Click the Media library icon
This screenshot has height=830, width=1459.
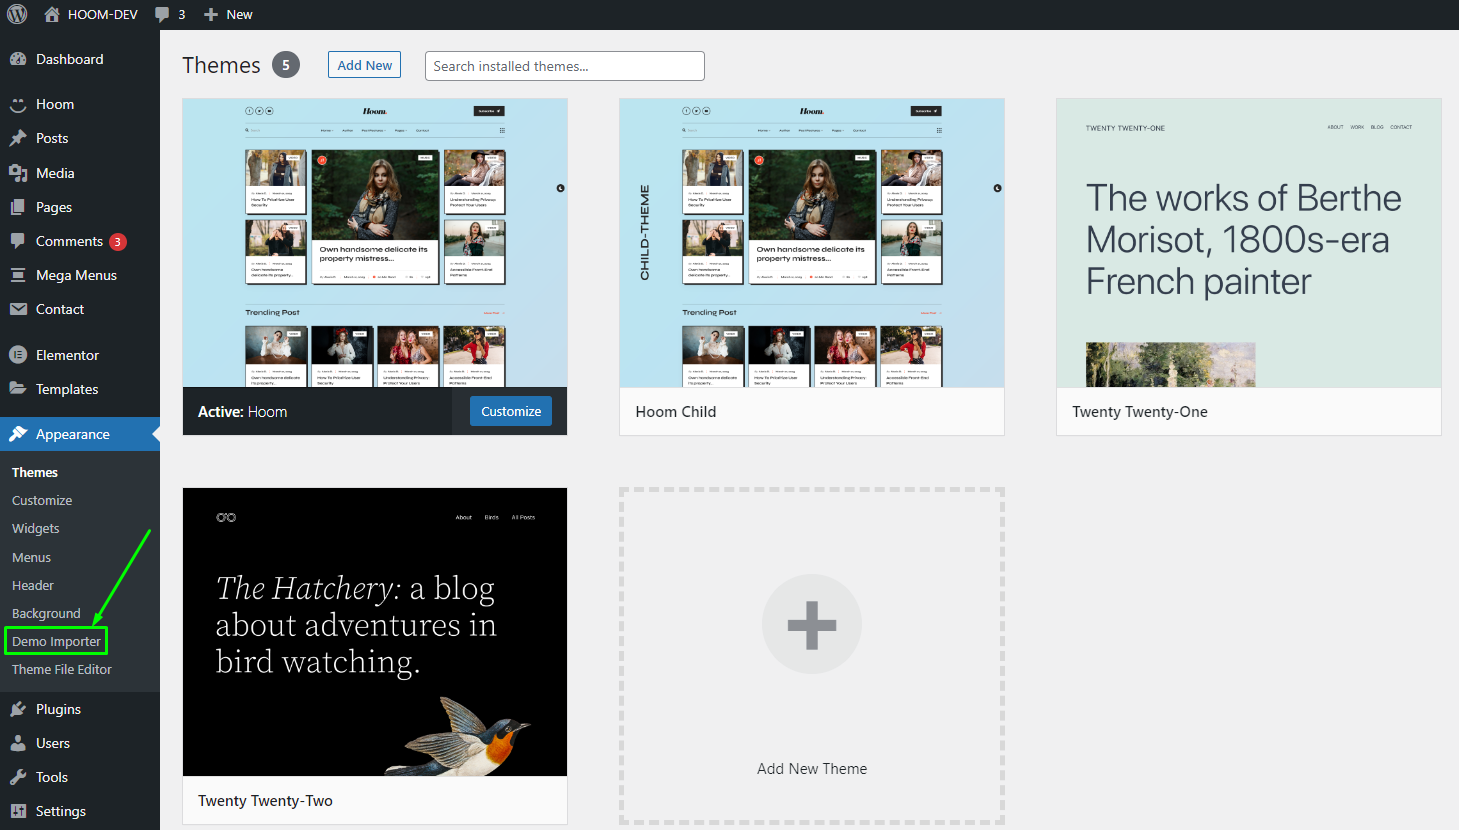(x=18, y=173)
